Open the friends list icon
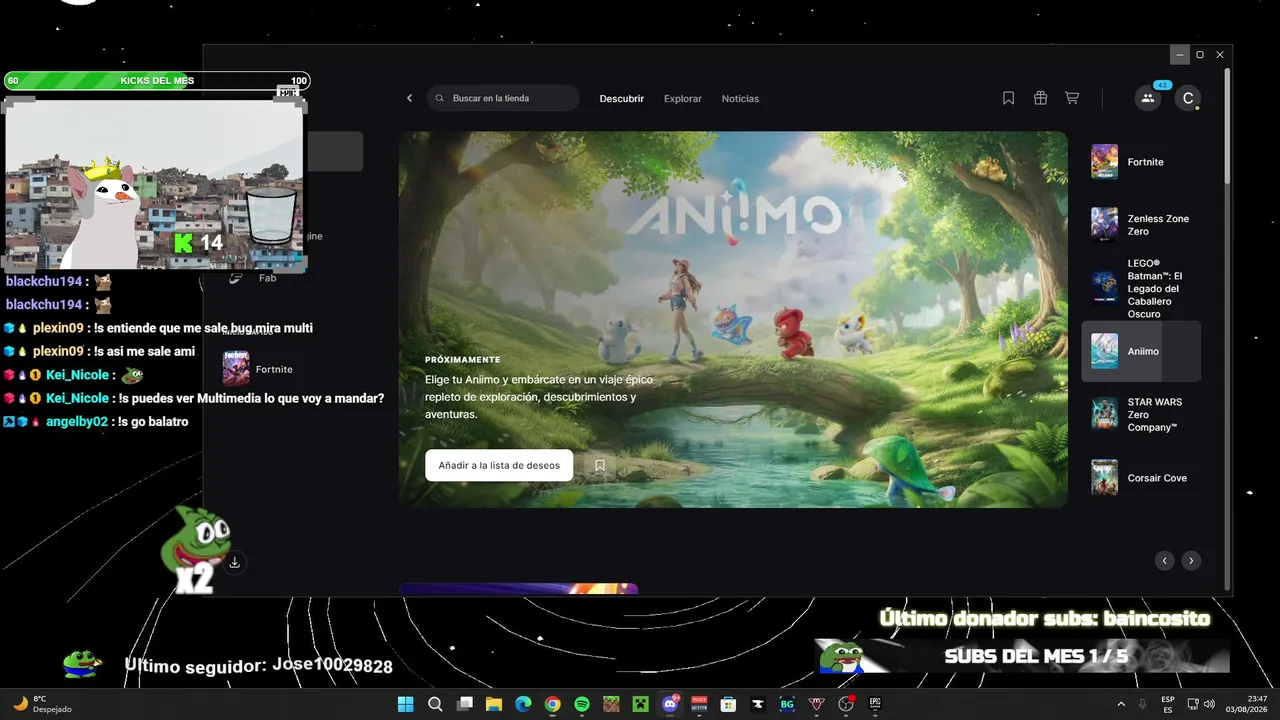This screenshot has height=720, width=1280. click(1148, 98)
